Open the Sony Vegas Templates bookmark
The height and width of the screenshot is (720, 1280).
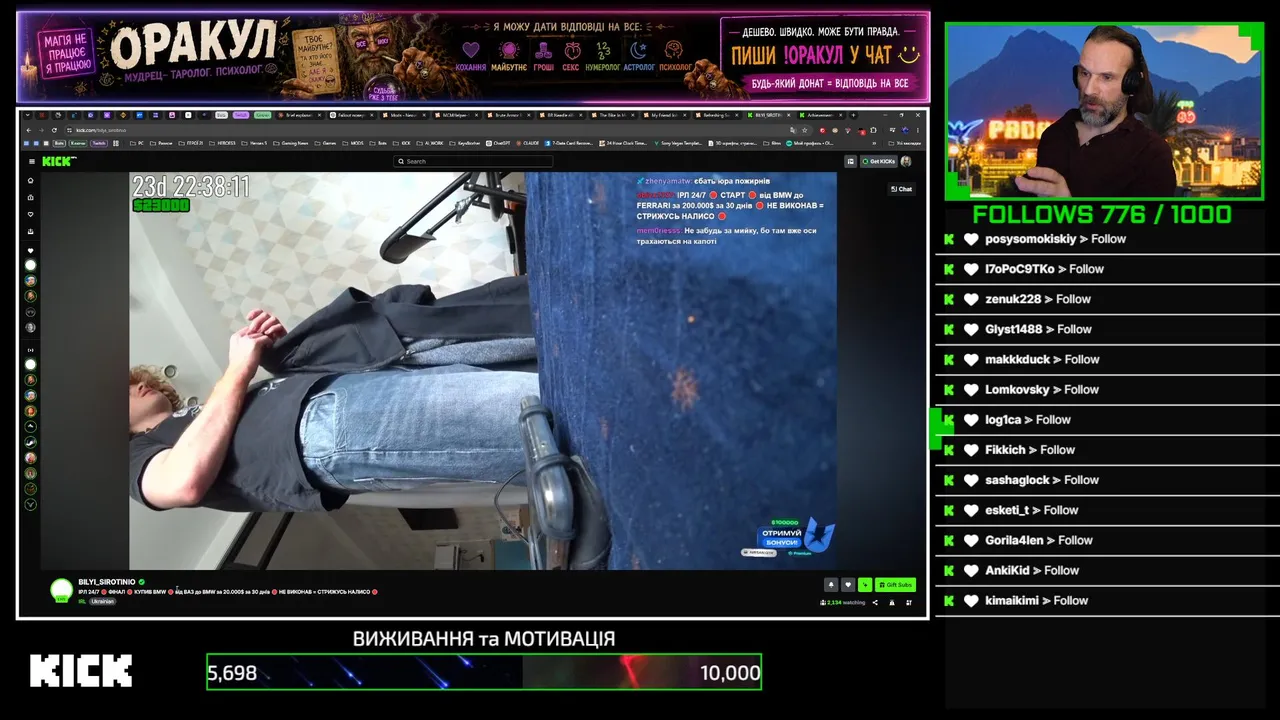[x=680, y=143]
